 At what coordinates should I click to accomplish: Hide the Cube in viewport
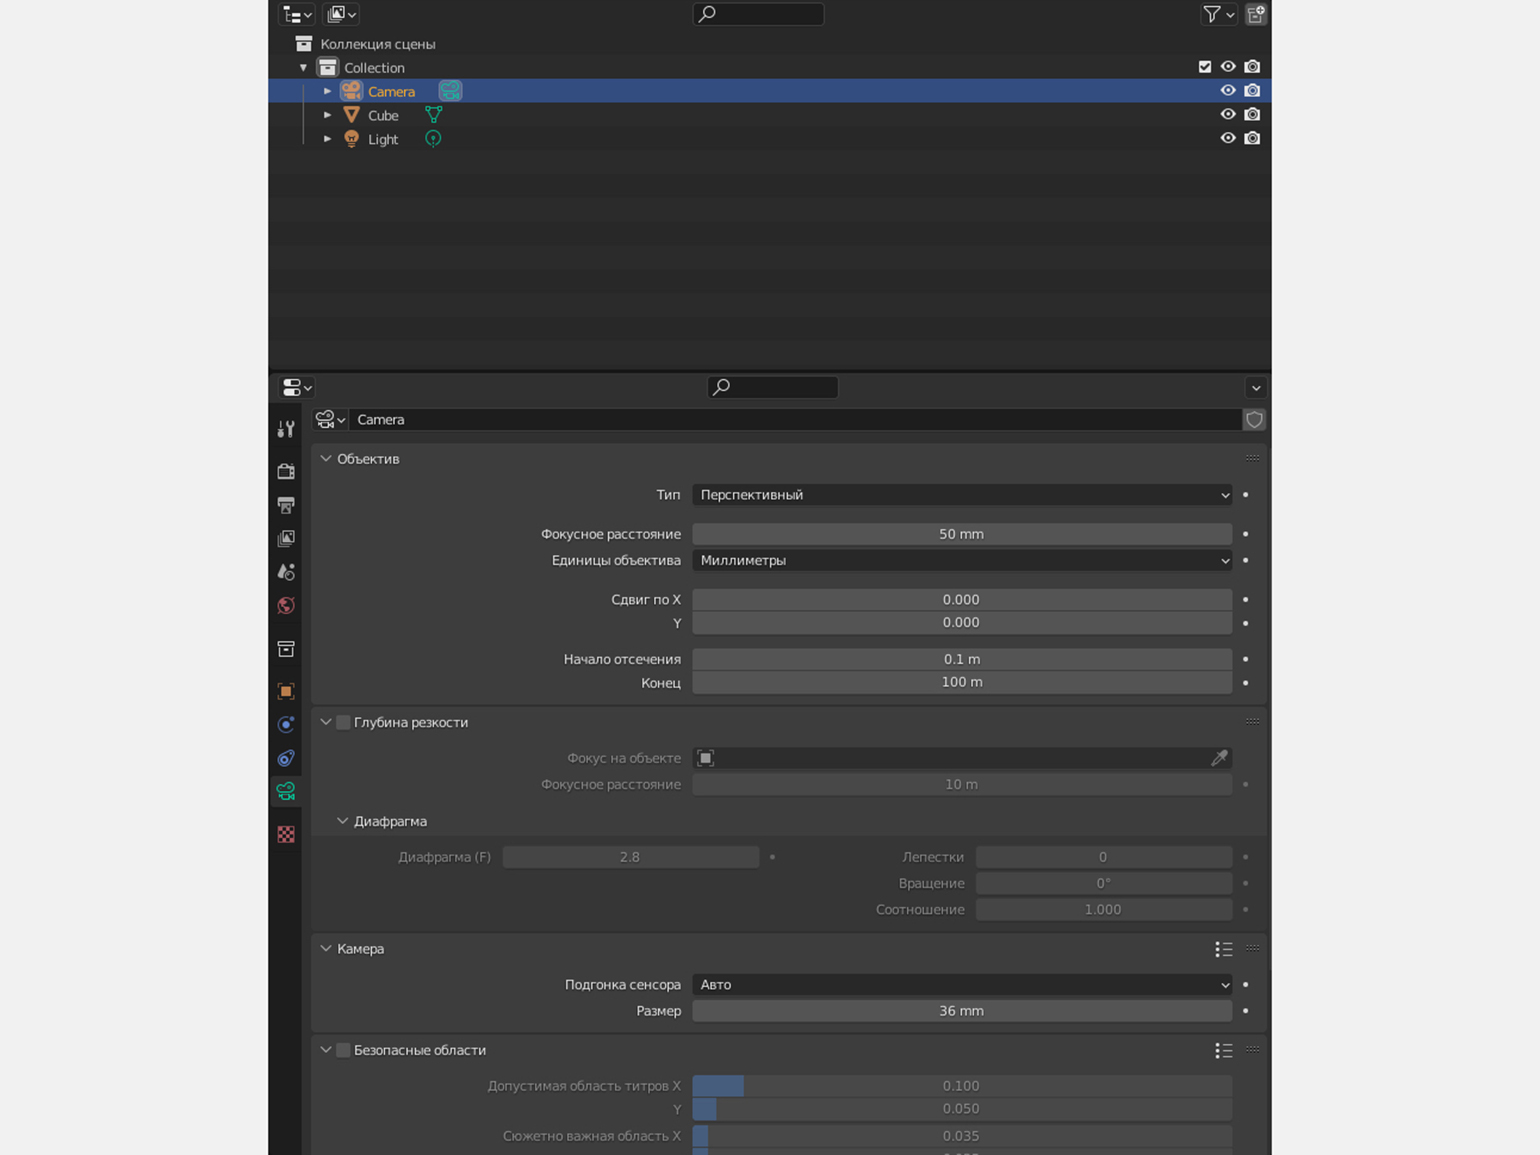coord(1227,115)
